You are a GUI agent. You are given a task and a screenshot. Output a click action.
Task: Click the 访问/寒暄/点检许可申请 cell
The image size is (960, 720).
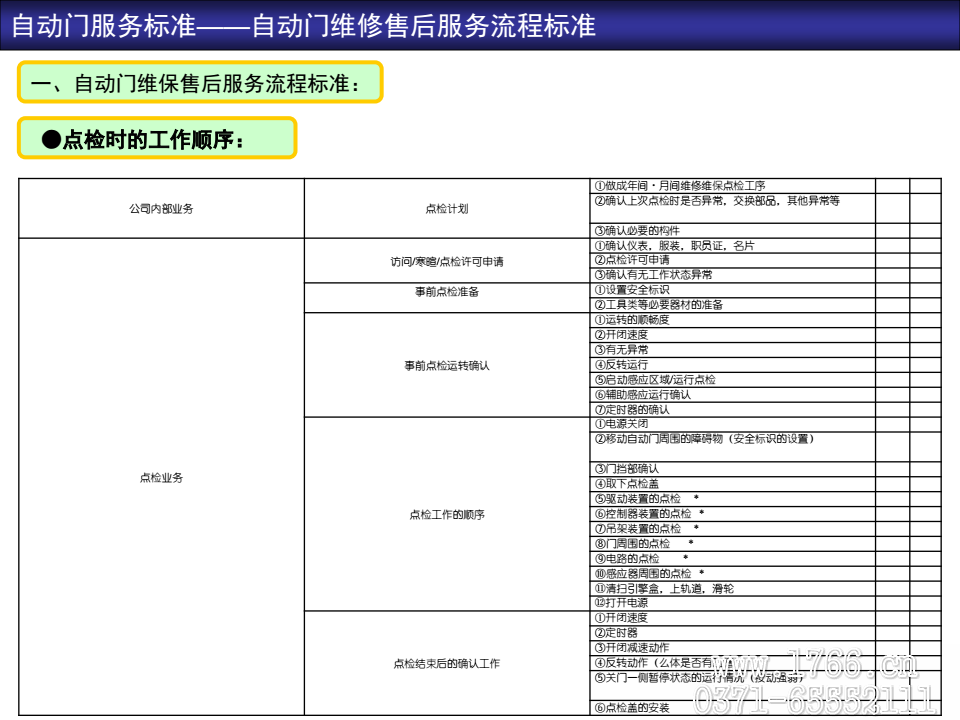click(447, 261)
